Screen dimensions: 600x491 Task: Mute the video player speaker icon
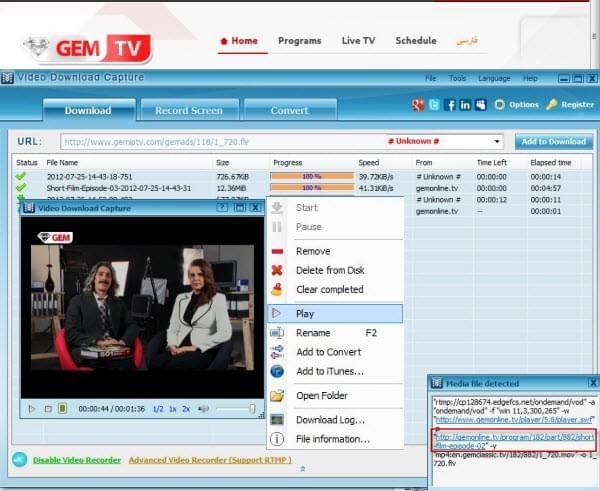(x=203, y=409)
